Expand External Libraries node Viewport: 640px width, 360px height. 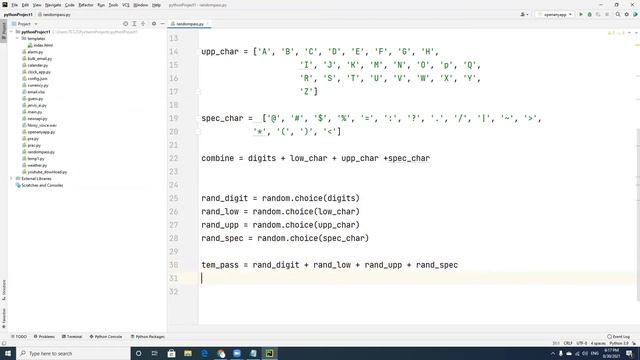click(x=12, y=178)
